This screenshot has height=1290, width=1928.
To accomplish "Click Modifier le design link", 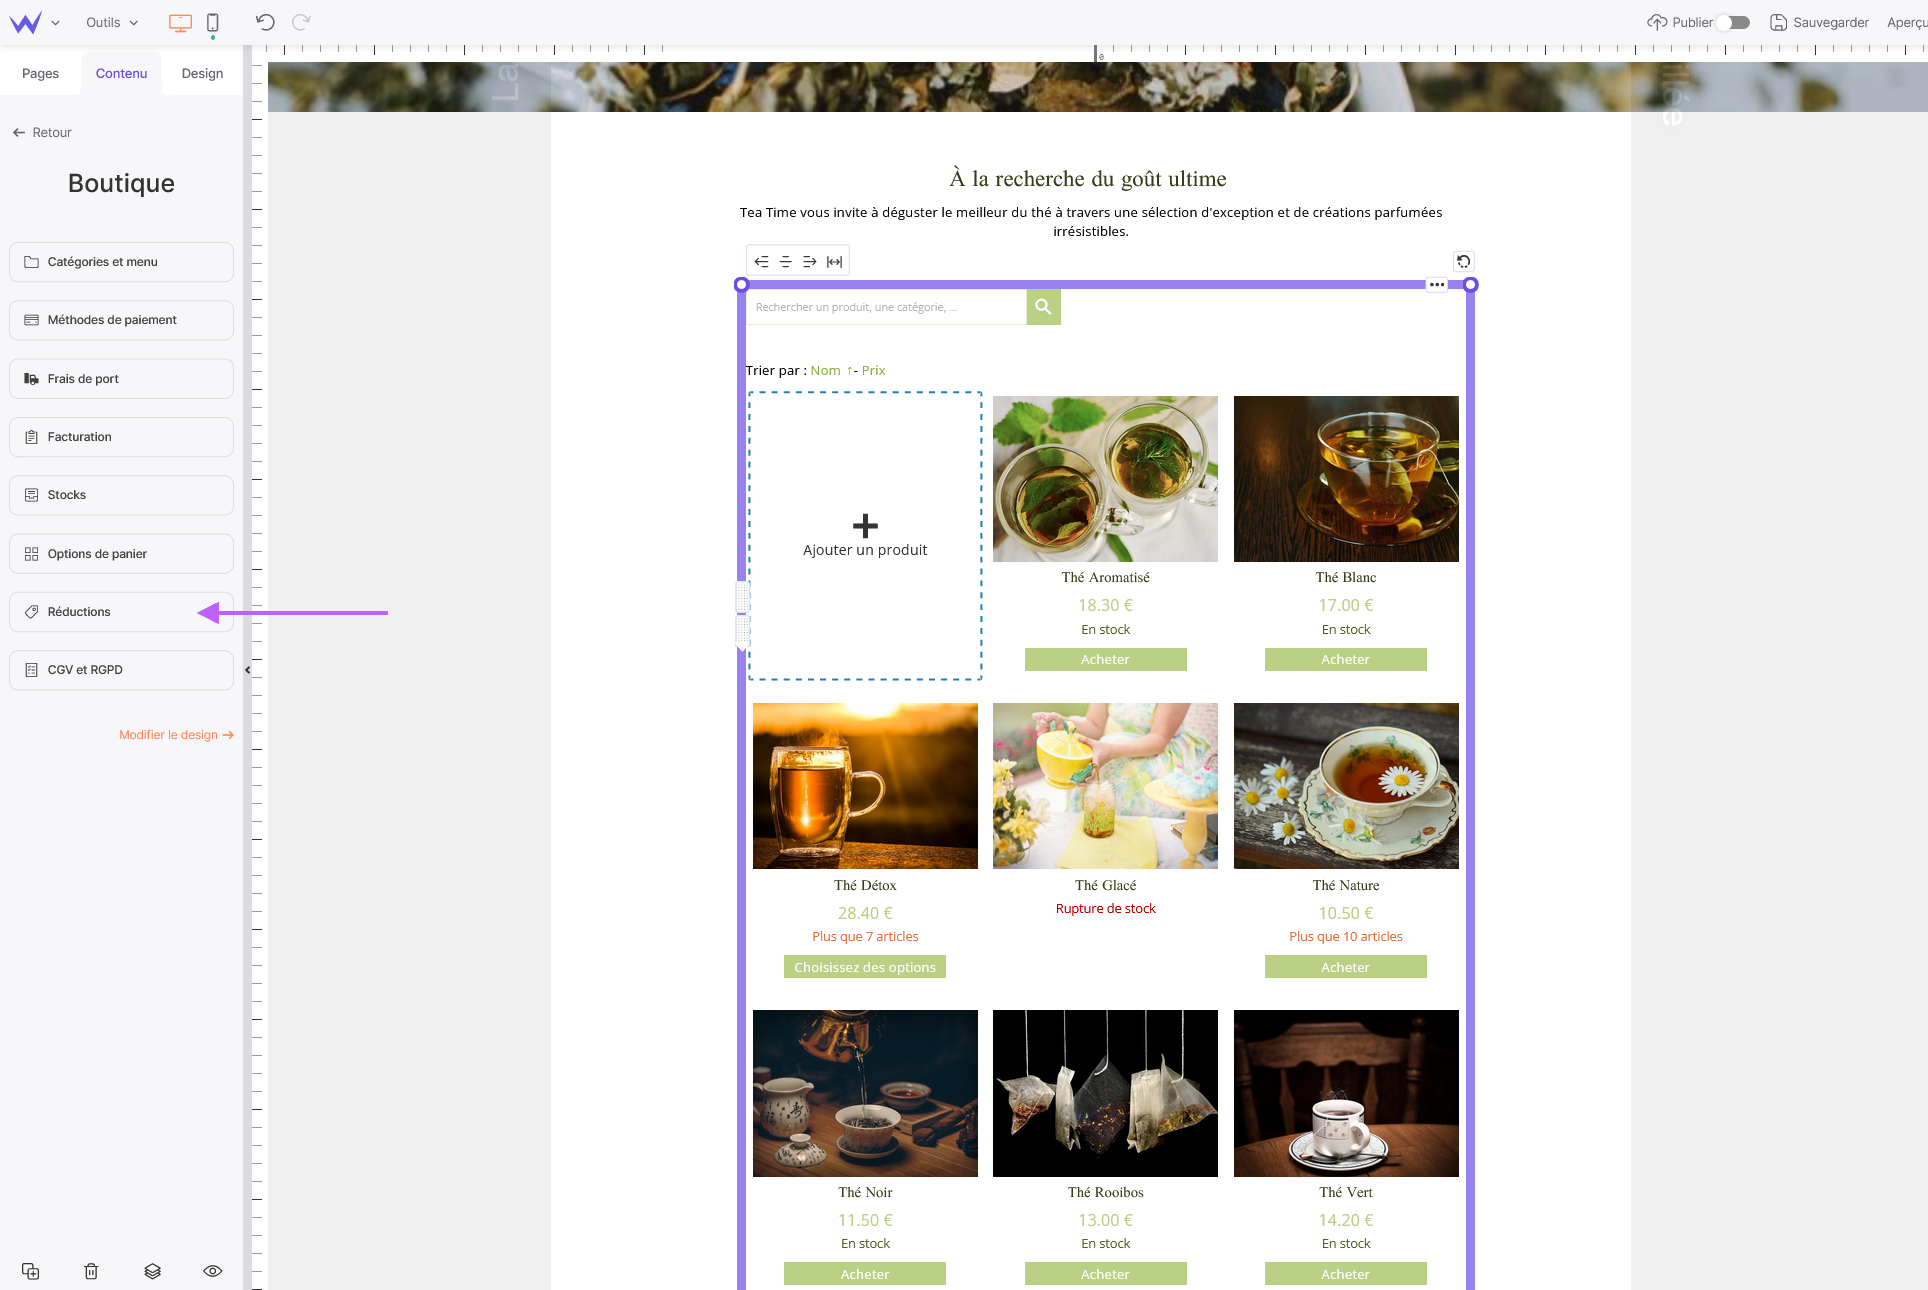I will pyautogui.click(x=174, y=734).
